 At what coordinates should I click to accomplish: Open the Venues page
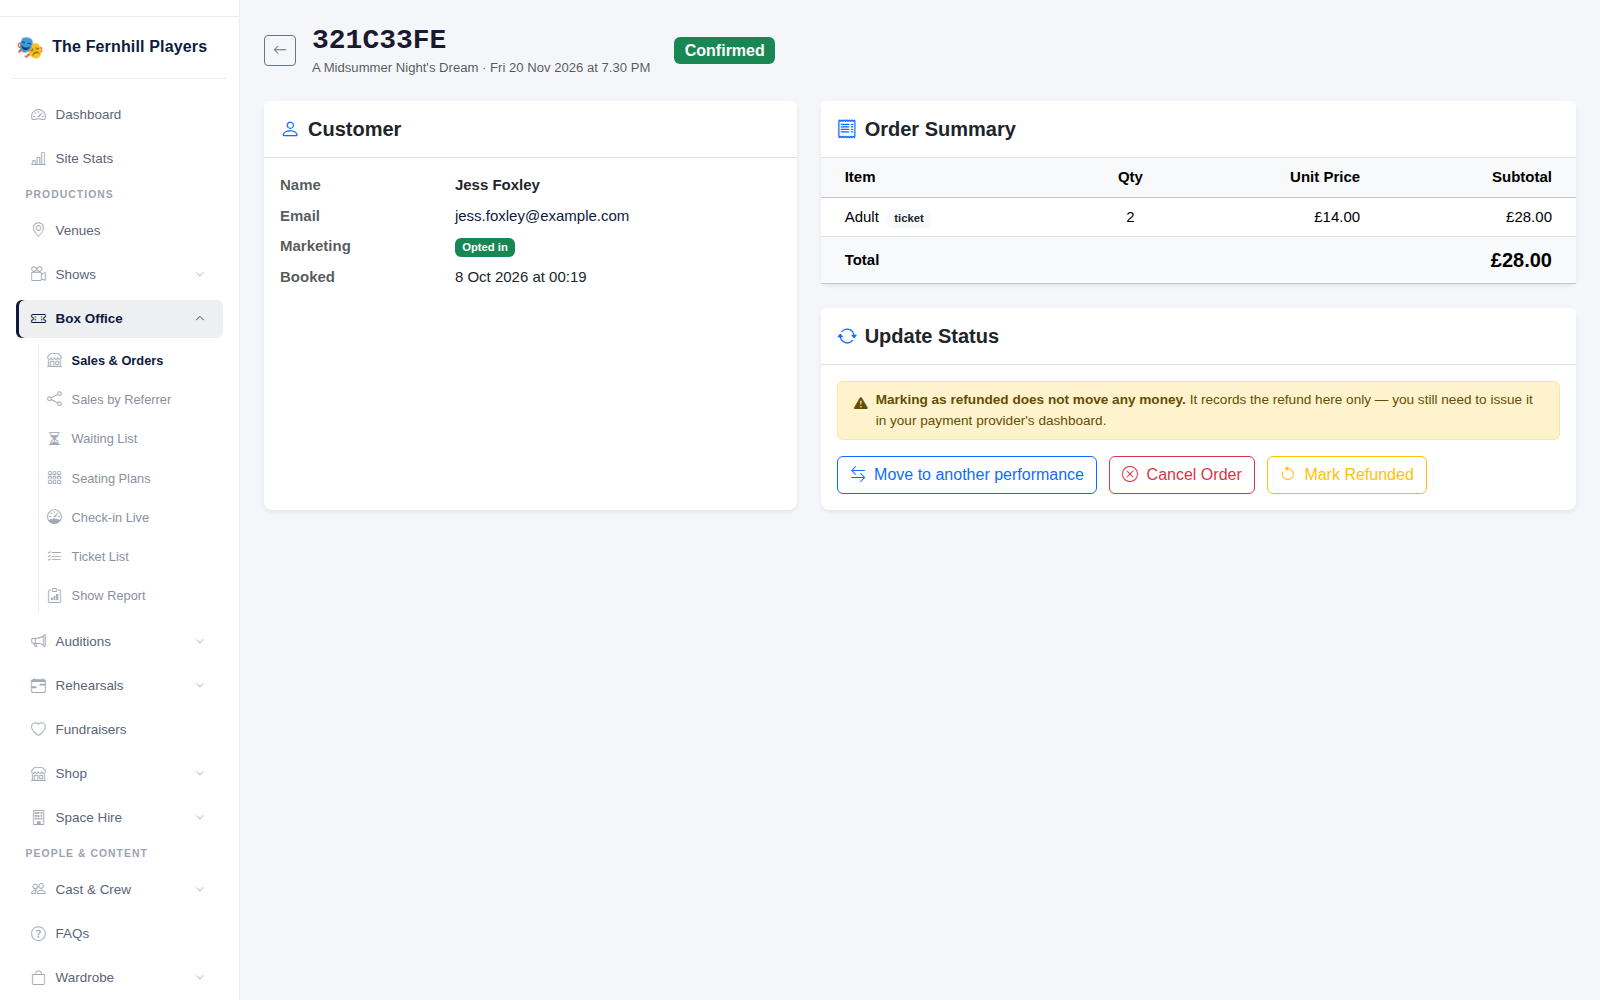[120, 231]
